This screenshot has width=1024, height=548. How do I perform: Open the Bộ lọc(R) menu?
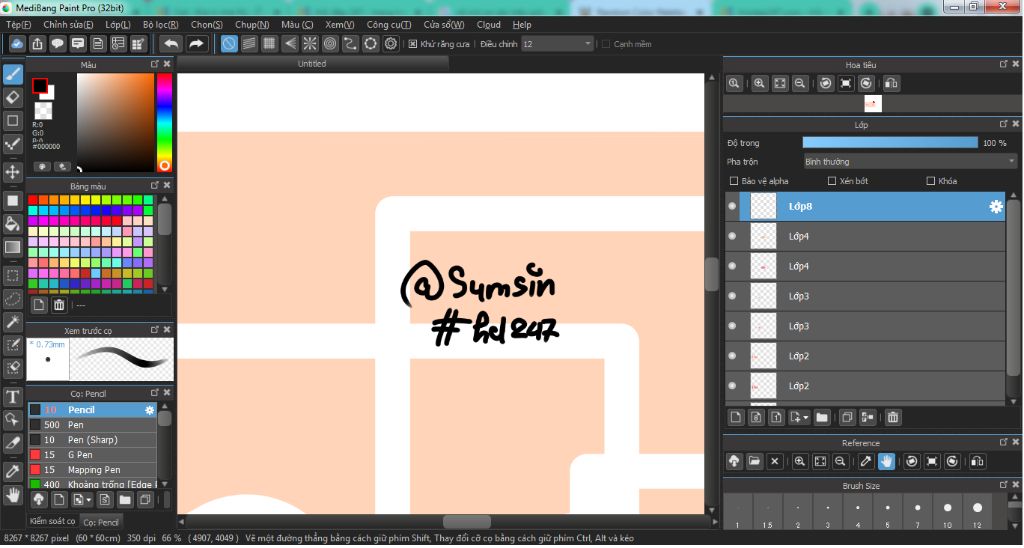(x=161, y=25)
